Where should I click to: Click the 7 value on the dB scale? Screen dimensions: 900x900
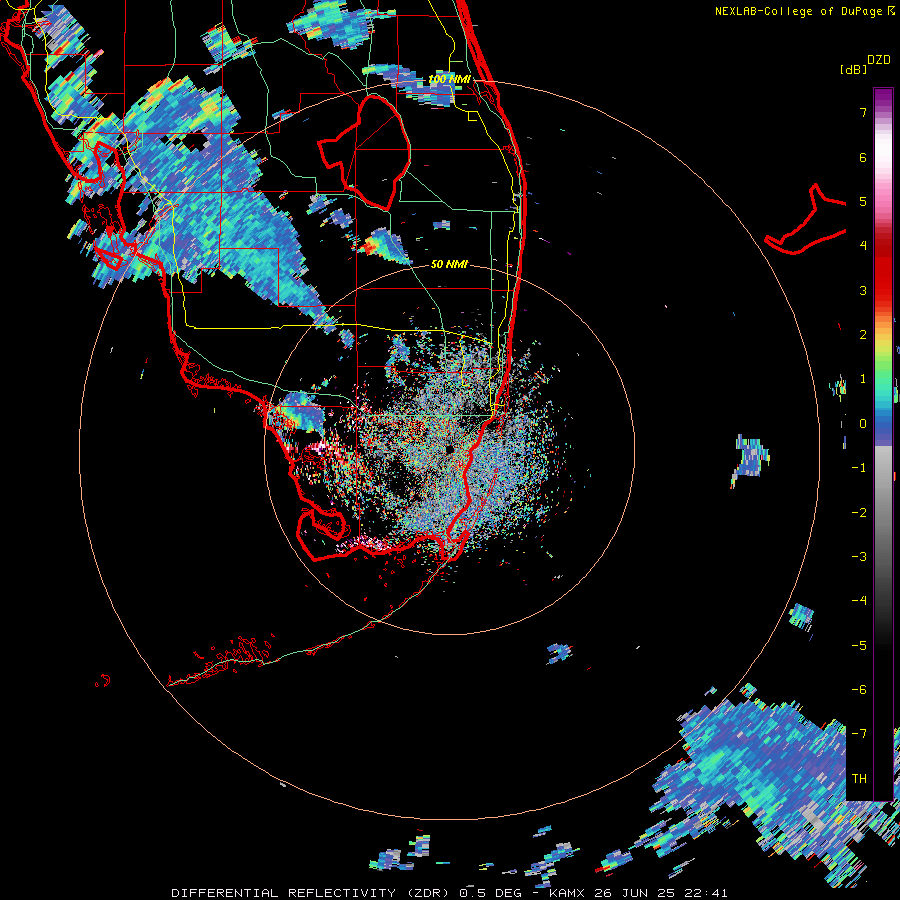863,112
